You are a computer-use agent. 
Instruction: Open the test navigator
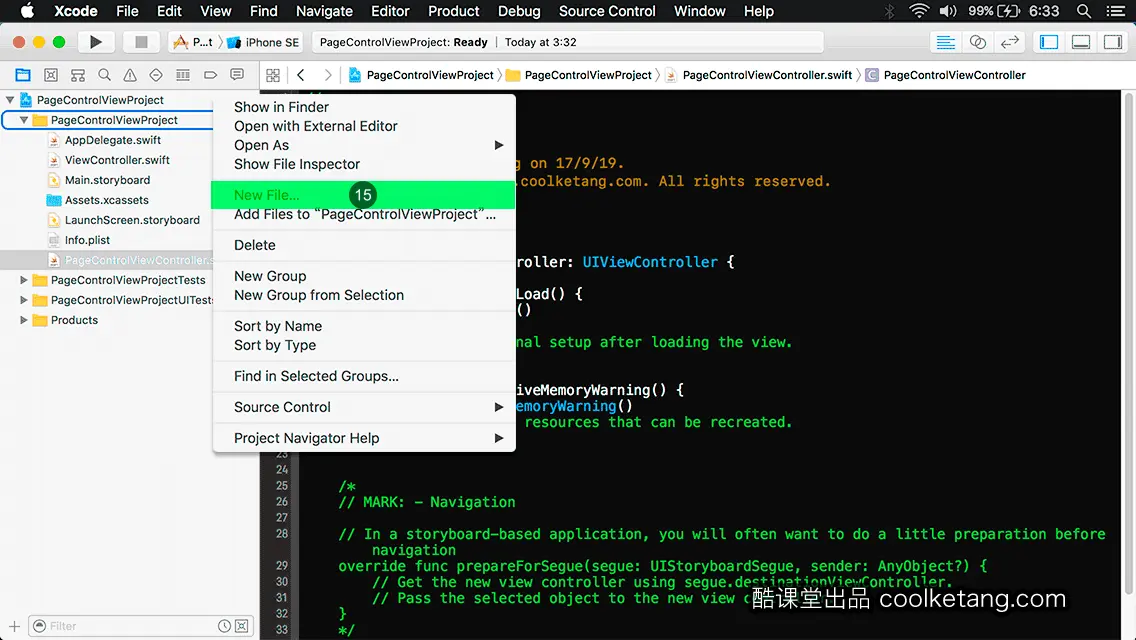pyautogui.click(x=156, y=75)
